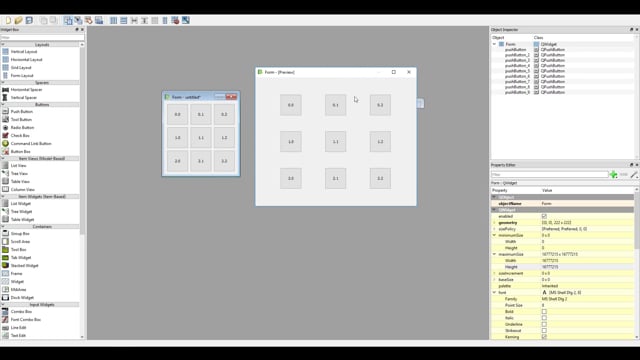Pick Grid Layout in Widget Box
This screenshot has width=640, height=360.
(21, 67)
